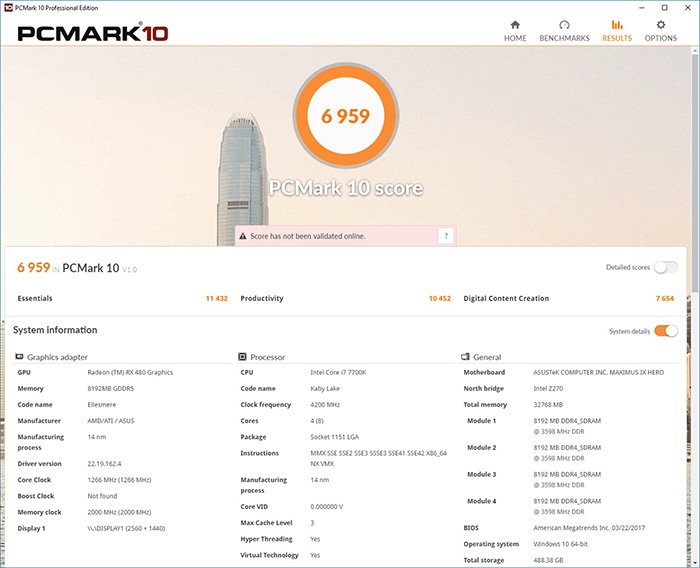Image resolution: width=700 pixels, height=568 pixels.
Task: Click the total storage value 488.38 GB
Action: 548,560
